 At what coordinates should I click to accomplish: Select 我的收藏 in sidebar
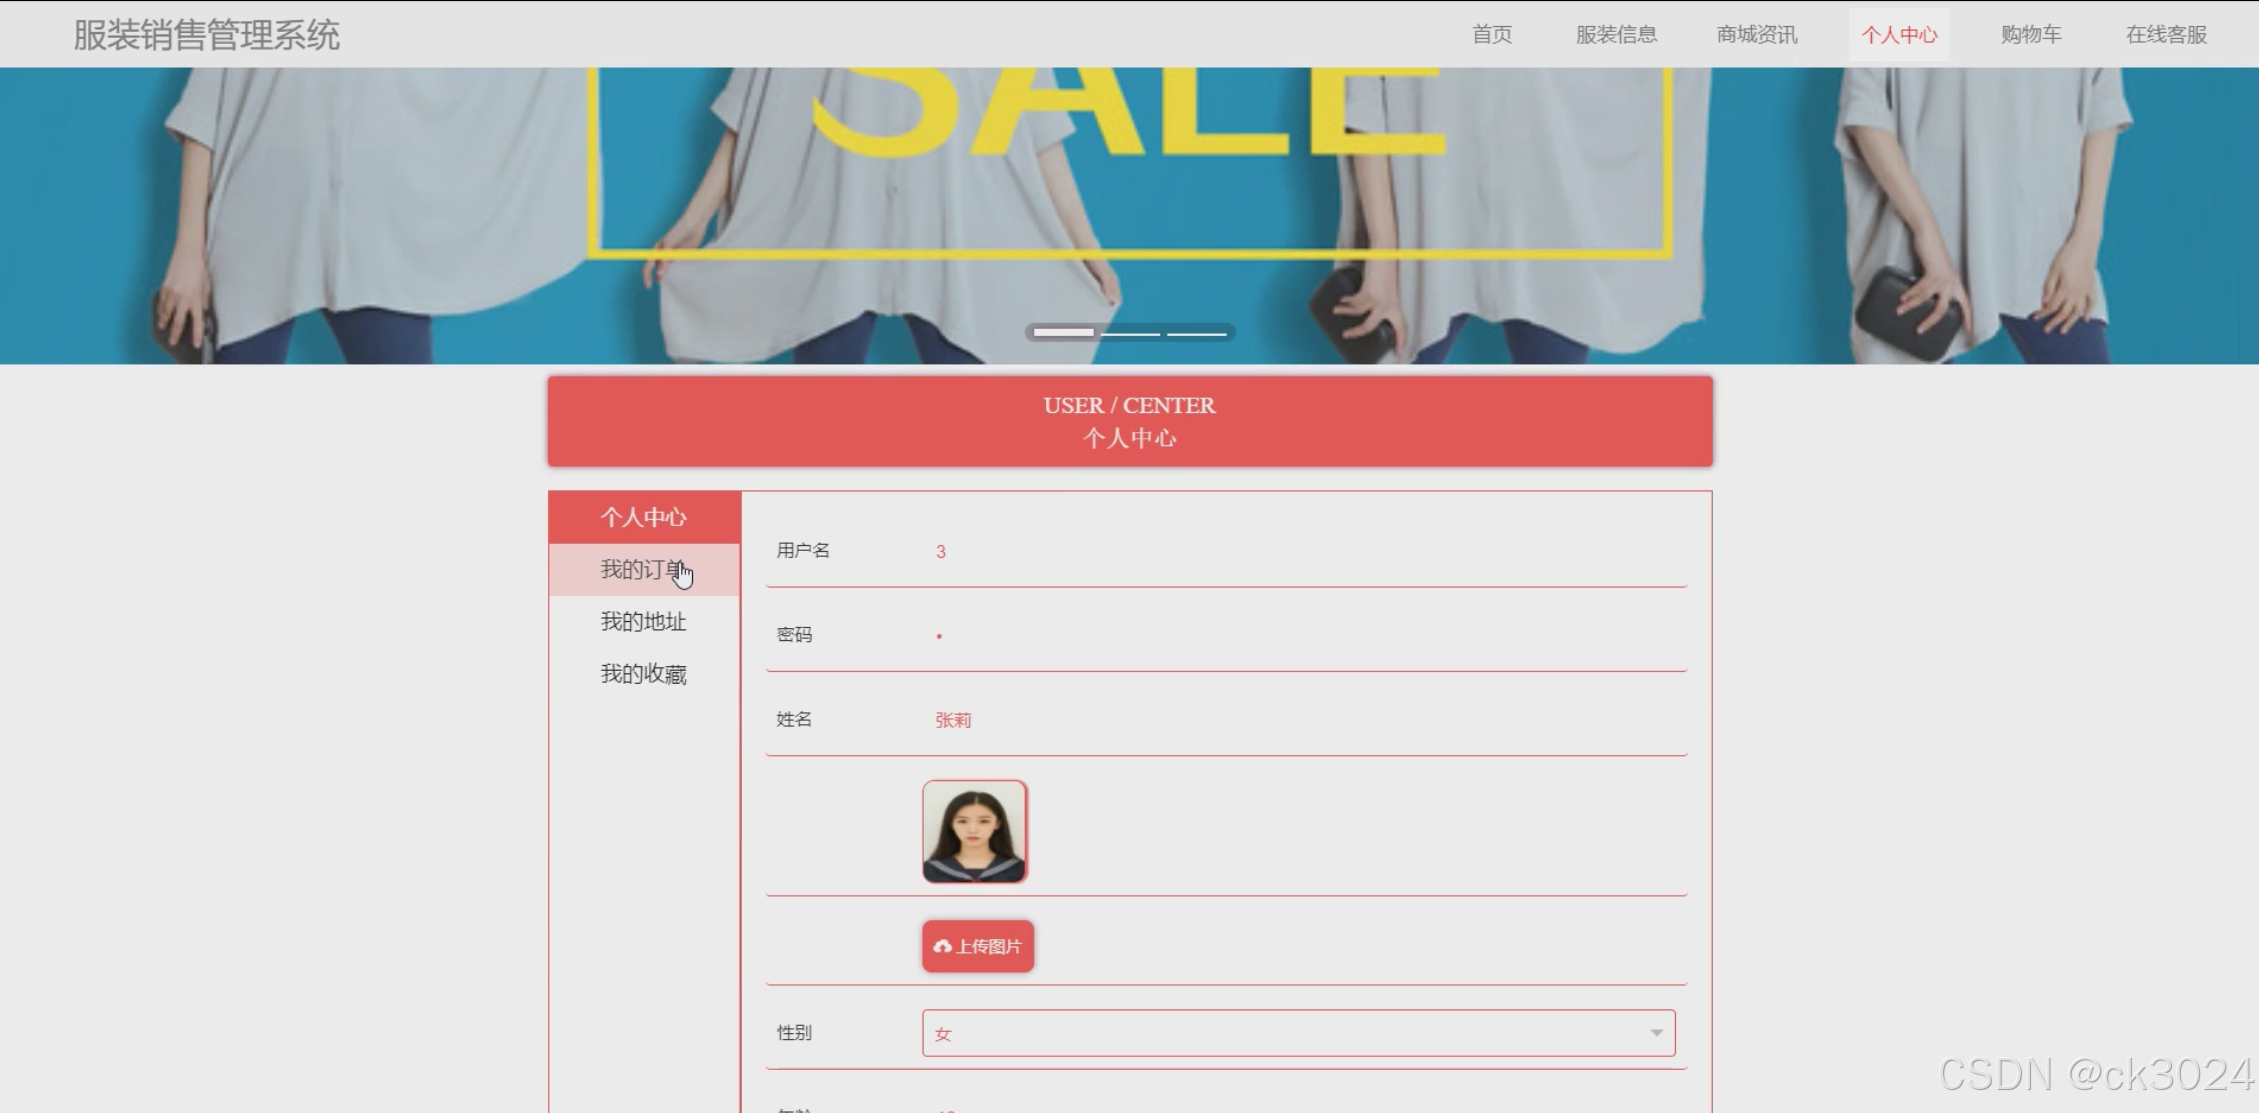point(643,674)
